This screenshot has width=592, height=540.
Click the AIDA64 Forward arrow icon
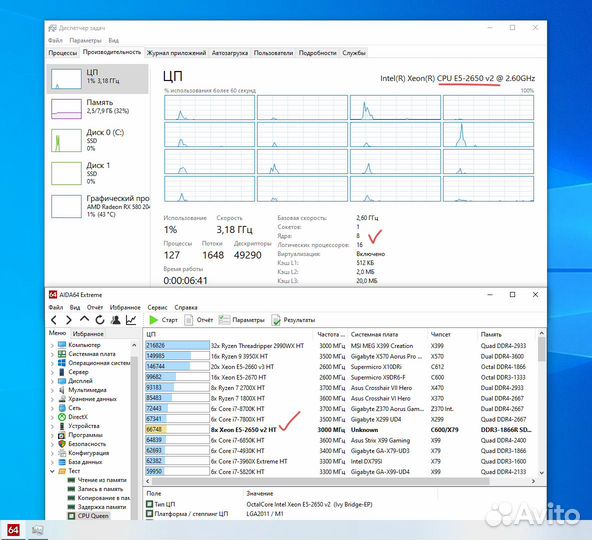[68, 320]
